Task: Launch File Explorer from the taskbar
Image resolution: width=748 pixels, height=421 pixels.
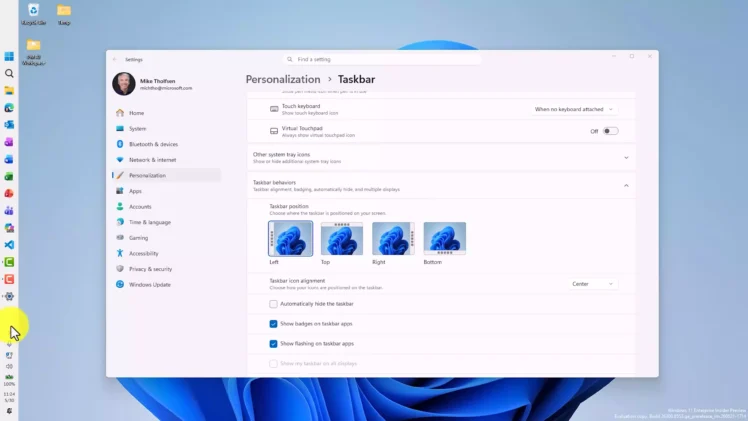Action: 9,91
